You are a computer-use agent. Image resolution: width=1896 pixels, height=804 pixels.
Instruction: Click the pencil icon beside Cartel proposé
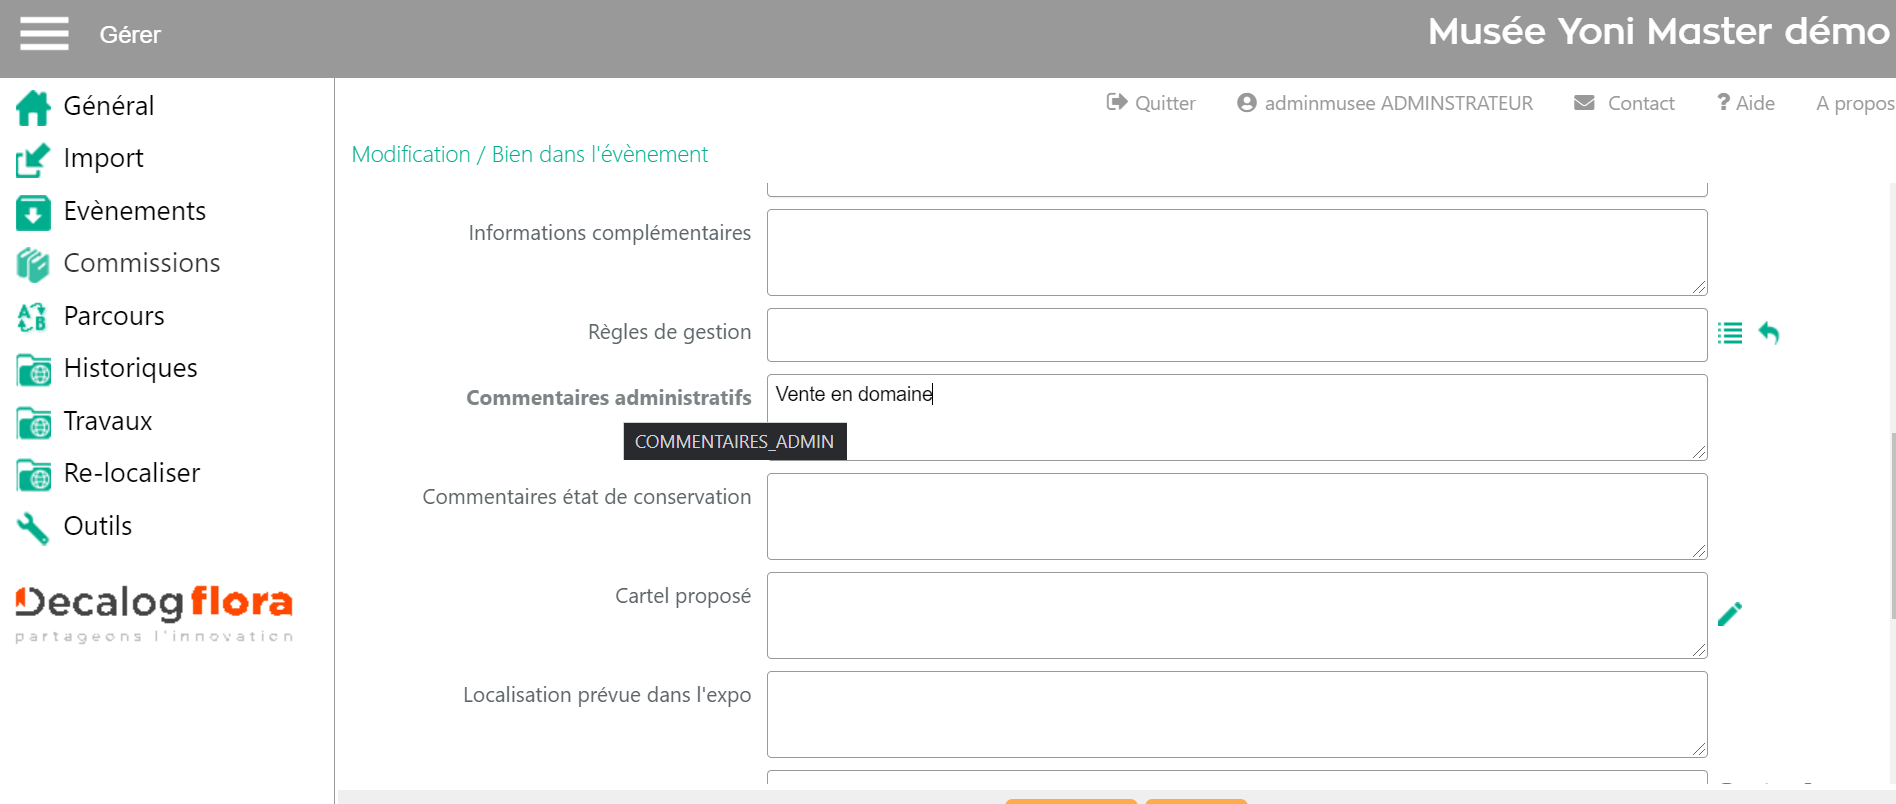point(1730,614)
